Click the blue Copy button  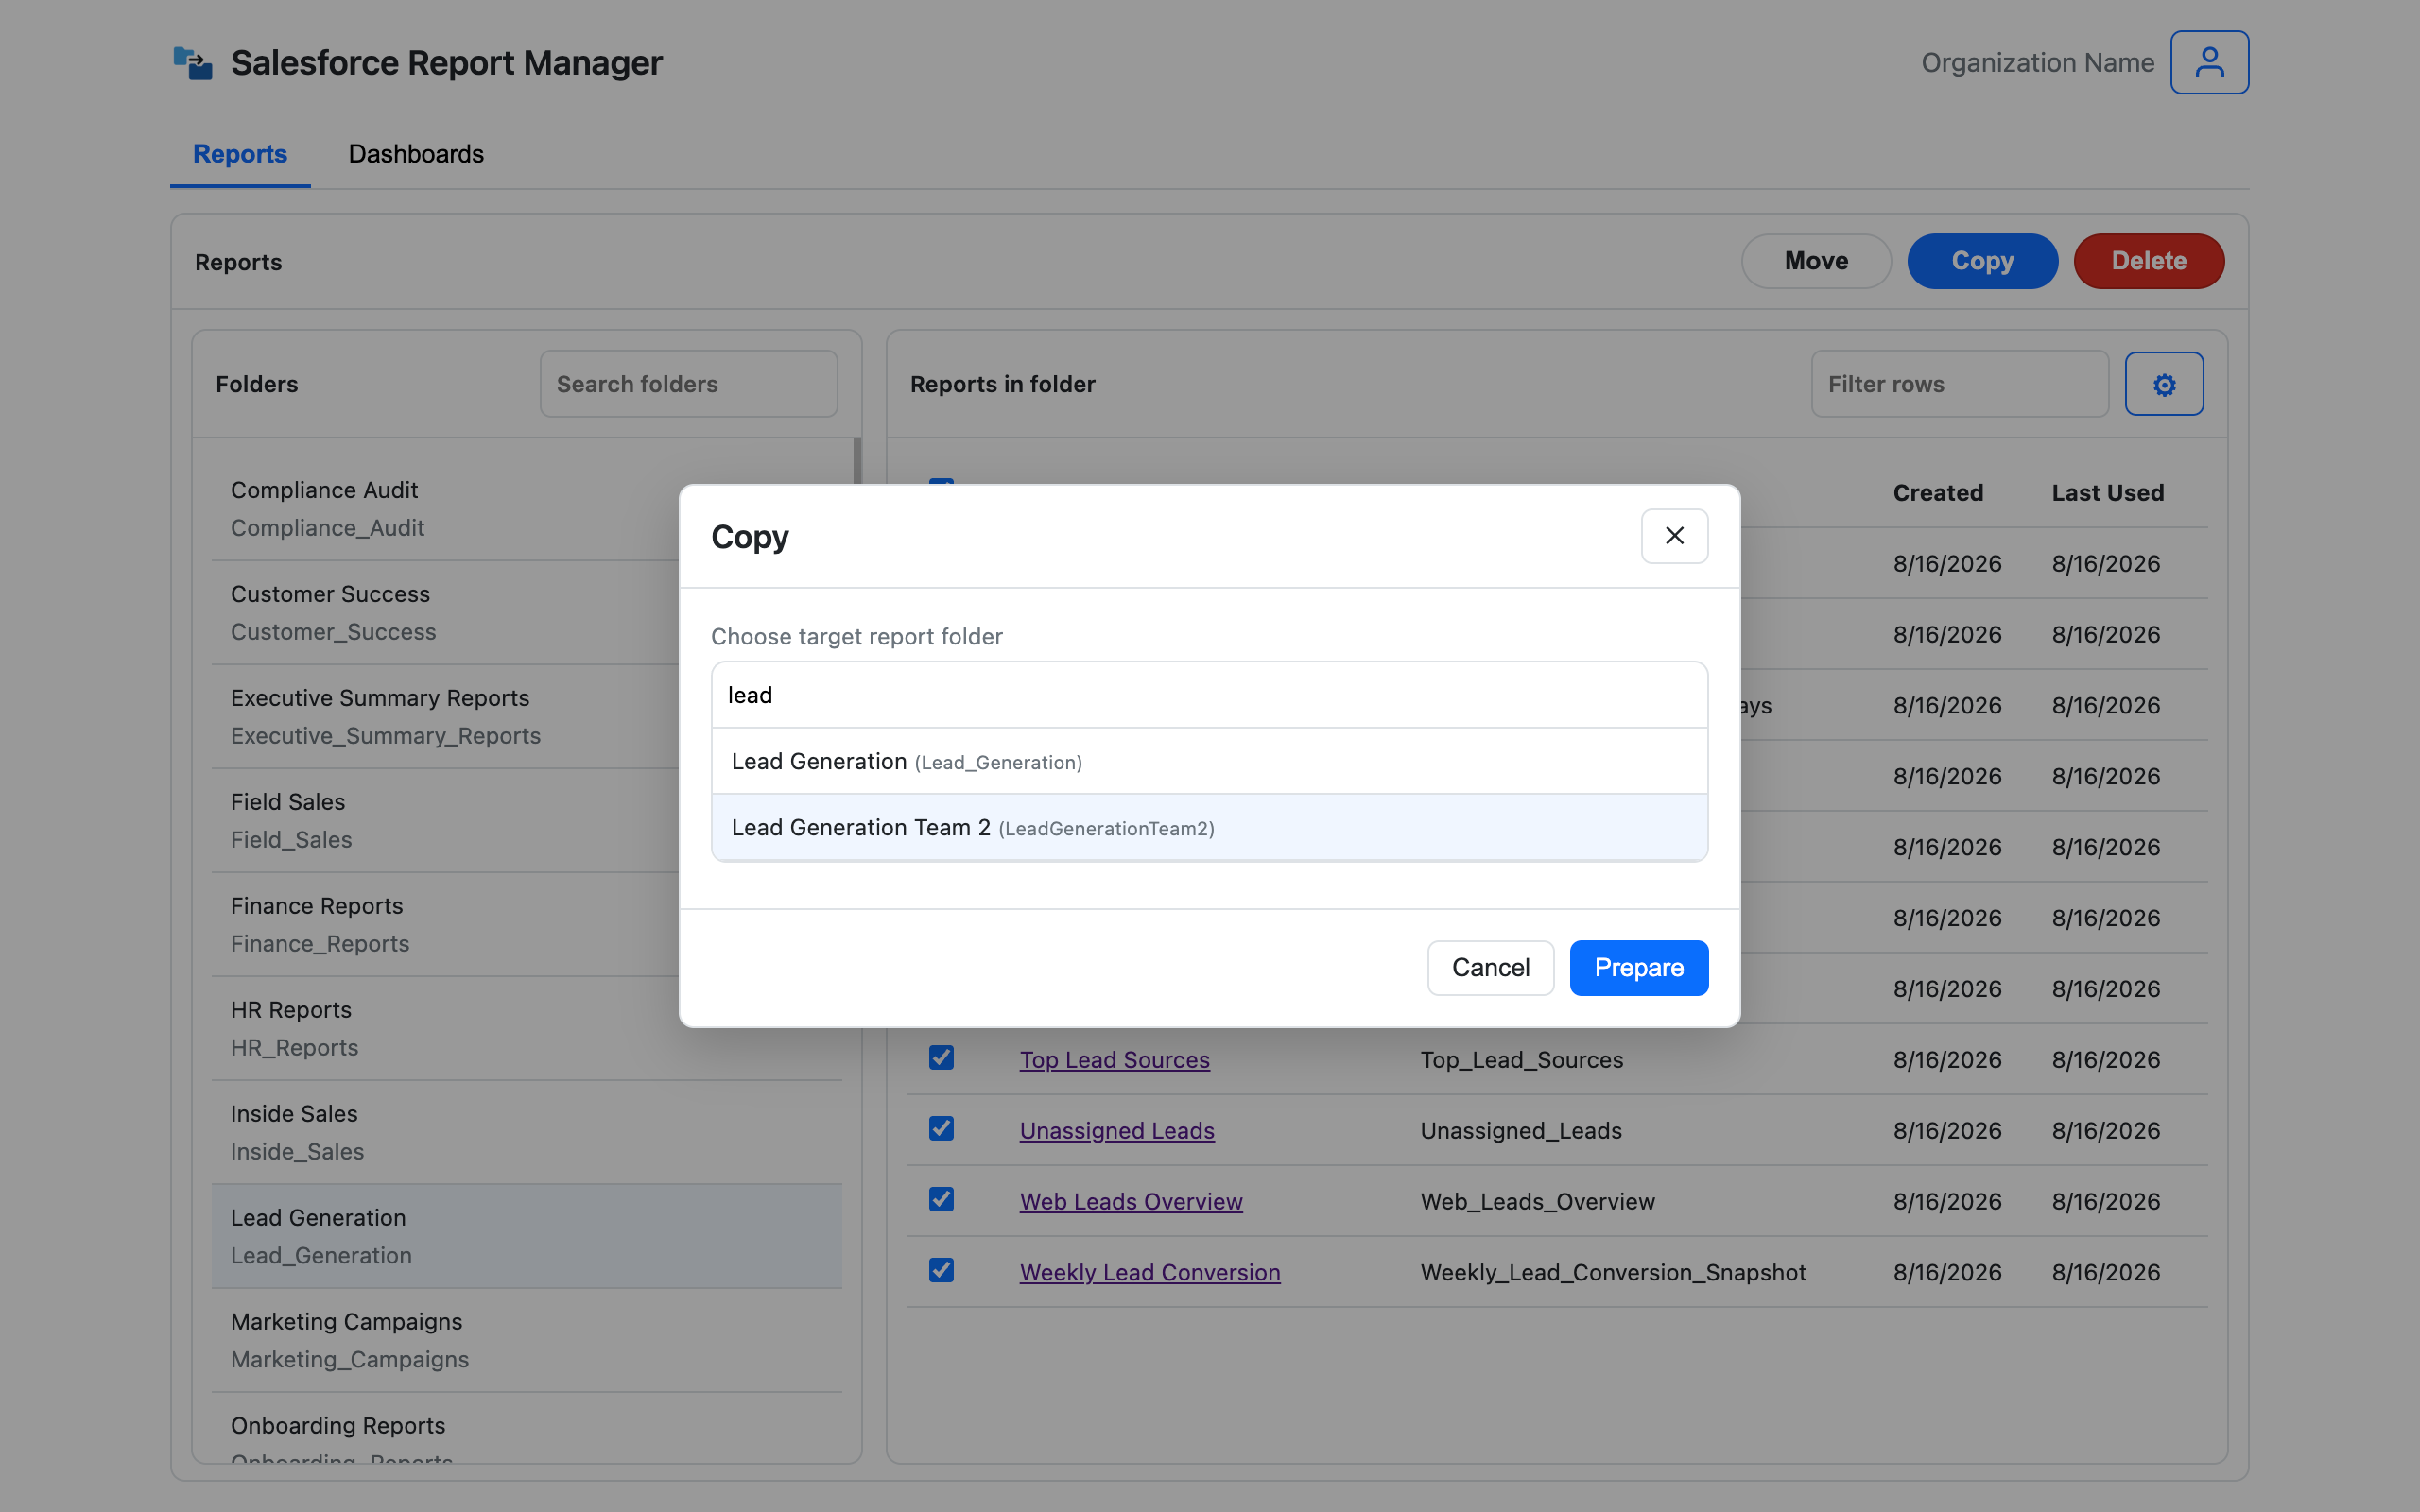[1982, 261]
